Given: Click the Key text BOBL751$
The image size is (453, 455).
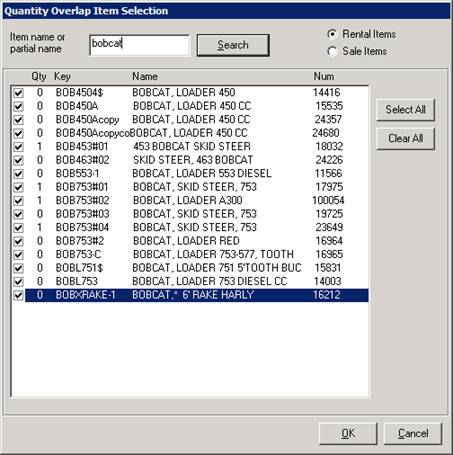Looking at the screenshot, I should 79,268.
